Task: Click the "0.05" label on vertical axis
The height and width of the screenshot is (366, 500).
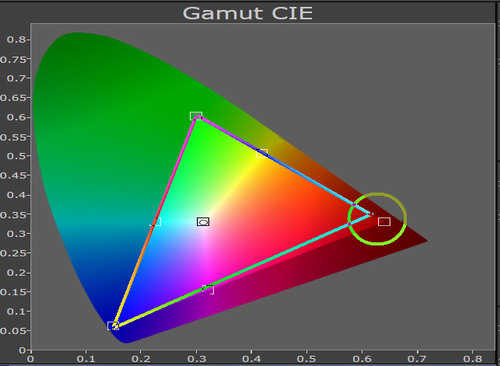Action: coord(13,331)
